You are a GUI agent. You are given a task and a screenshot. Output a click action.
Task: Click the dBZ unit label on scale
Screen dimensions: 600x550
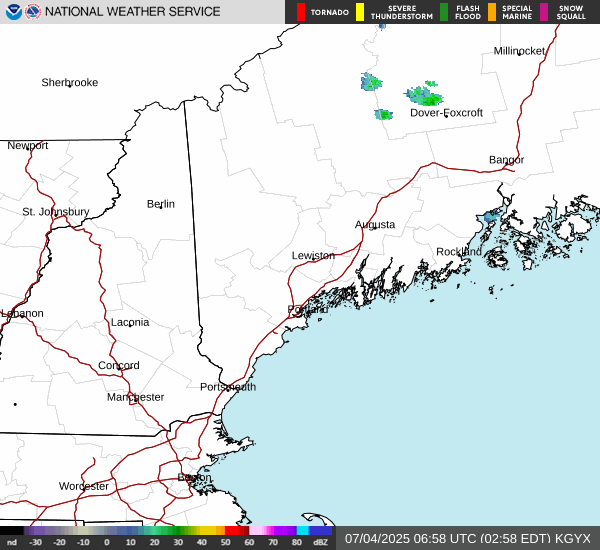coord(320,542)
